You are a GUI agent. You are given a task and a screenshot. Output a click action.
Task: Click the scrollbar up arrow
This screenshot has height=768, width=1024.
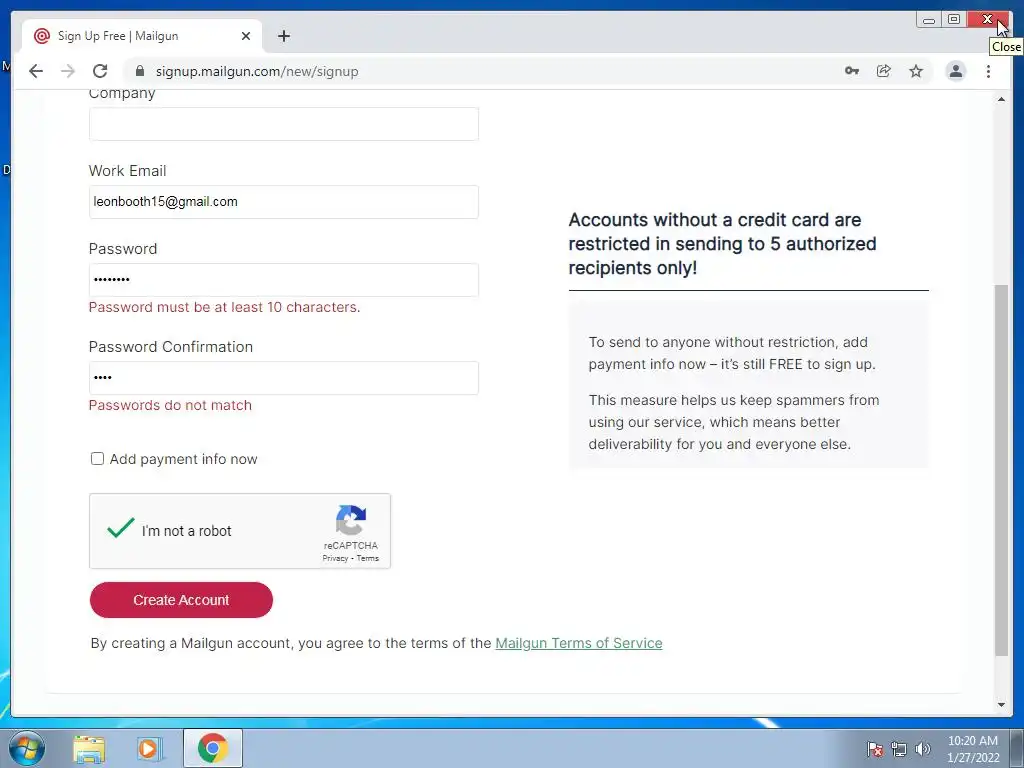coord(1001,99)
